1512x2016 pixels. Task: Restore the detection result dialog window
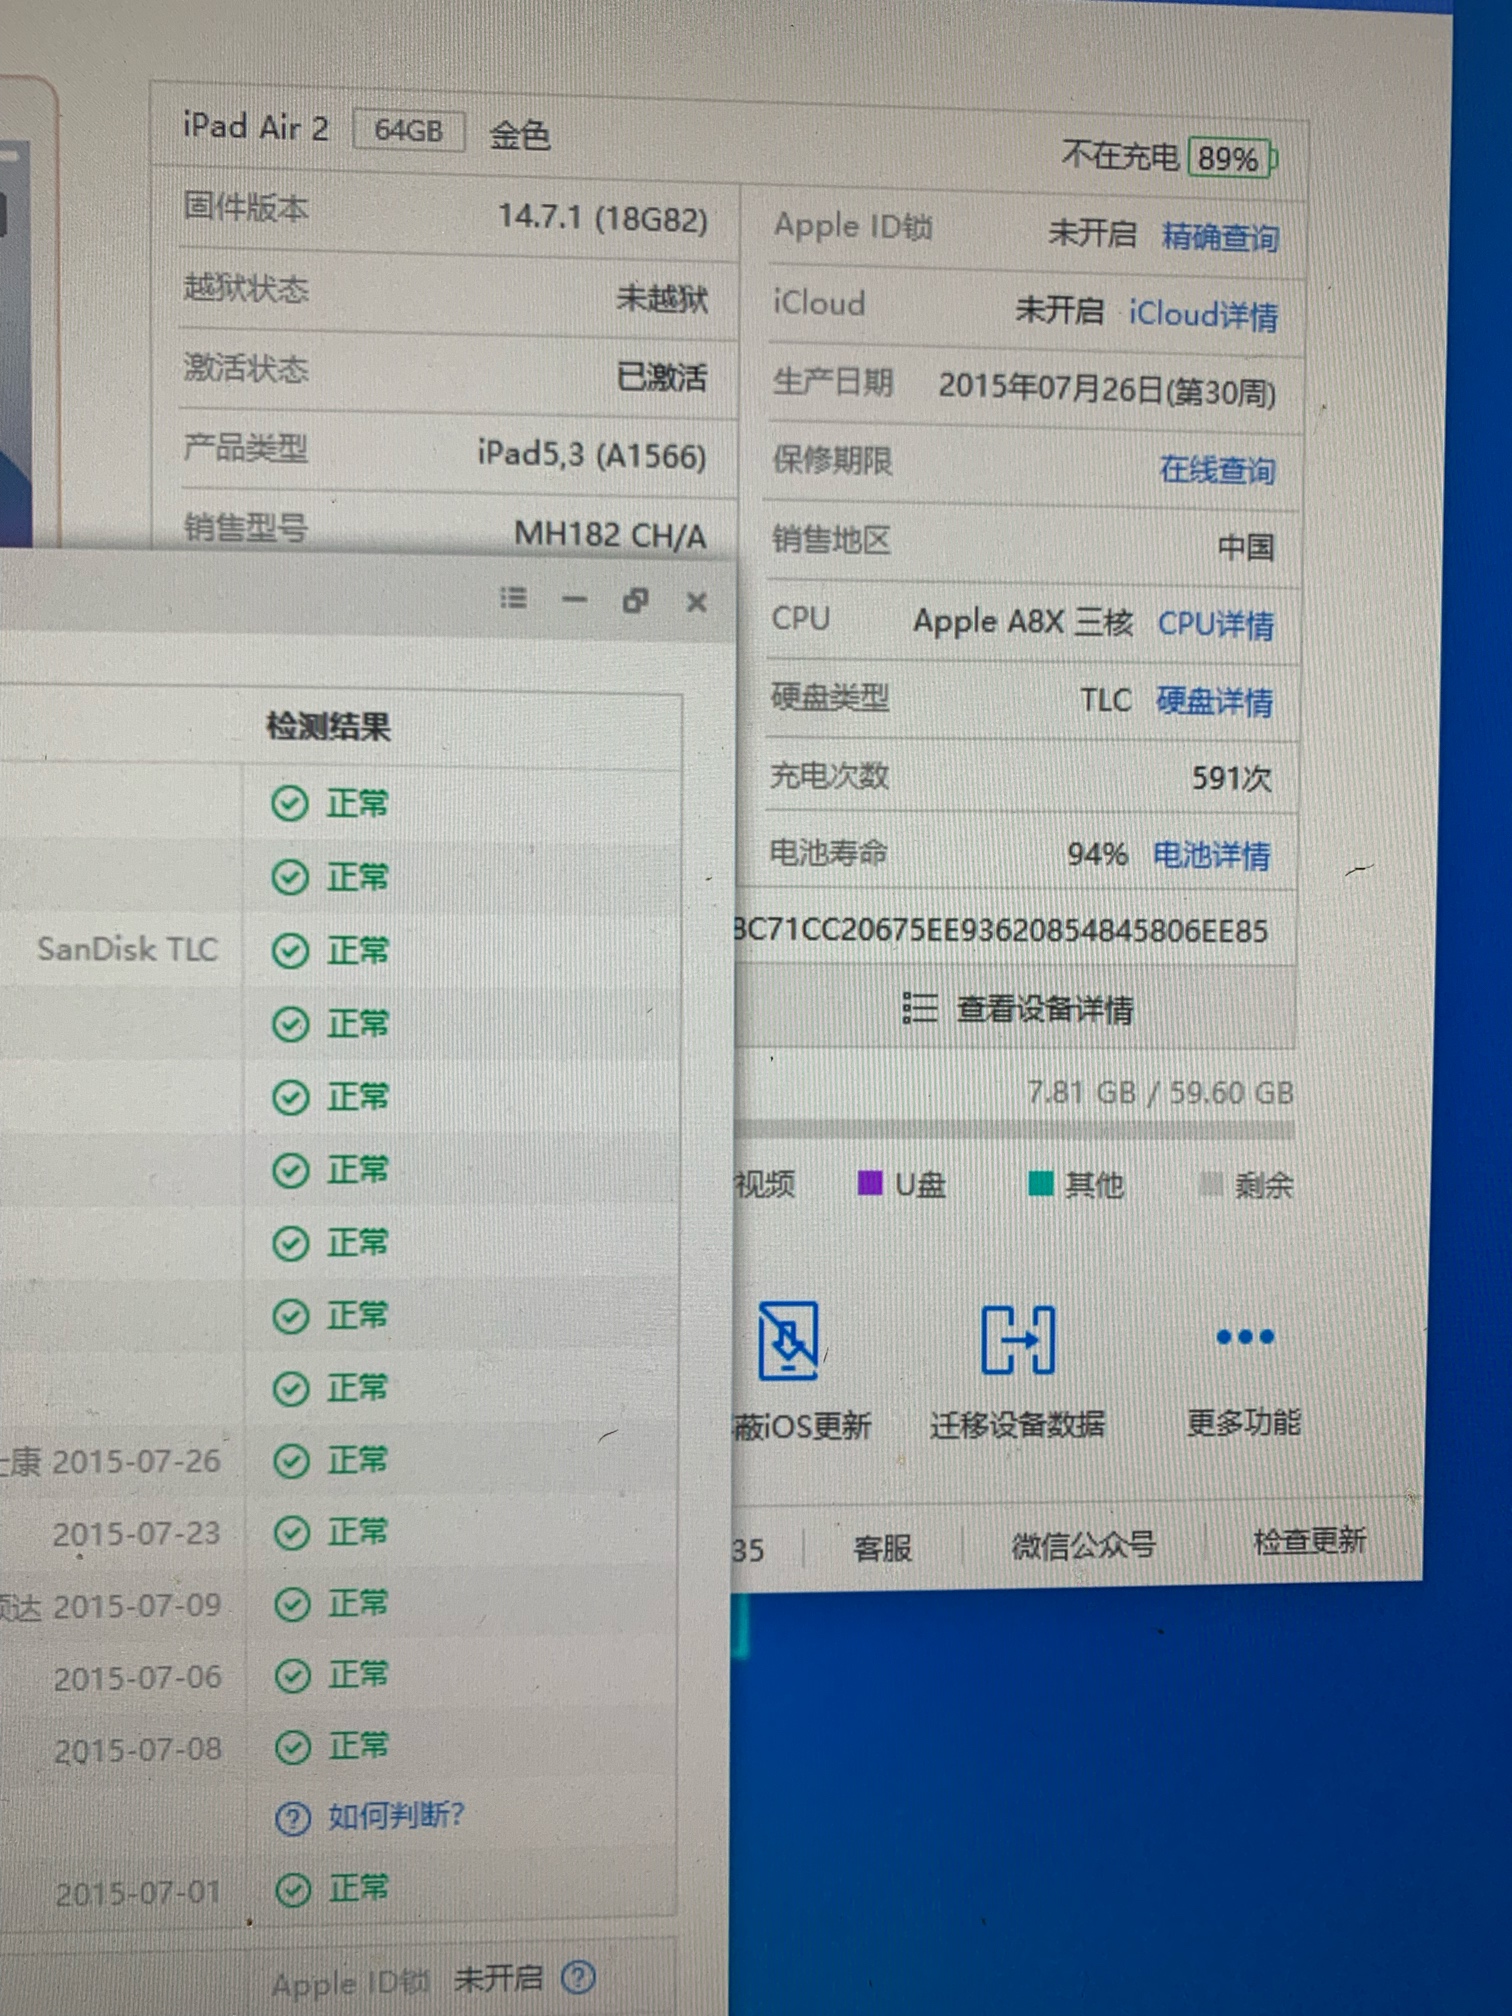635,600
